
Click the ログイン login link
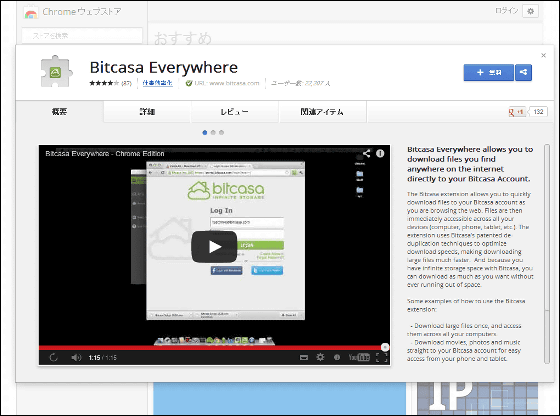(506, 11)
